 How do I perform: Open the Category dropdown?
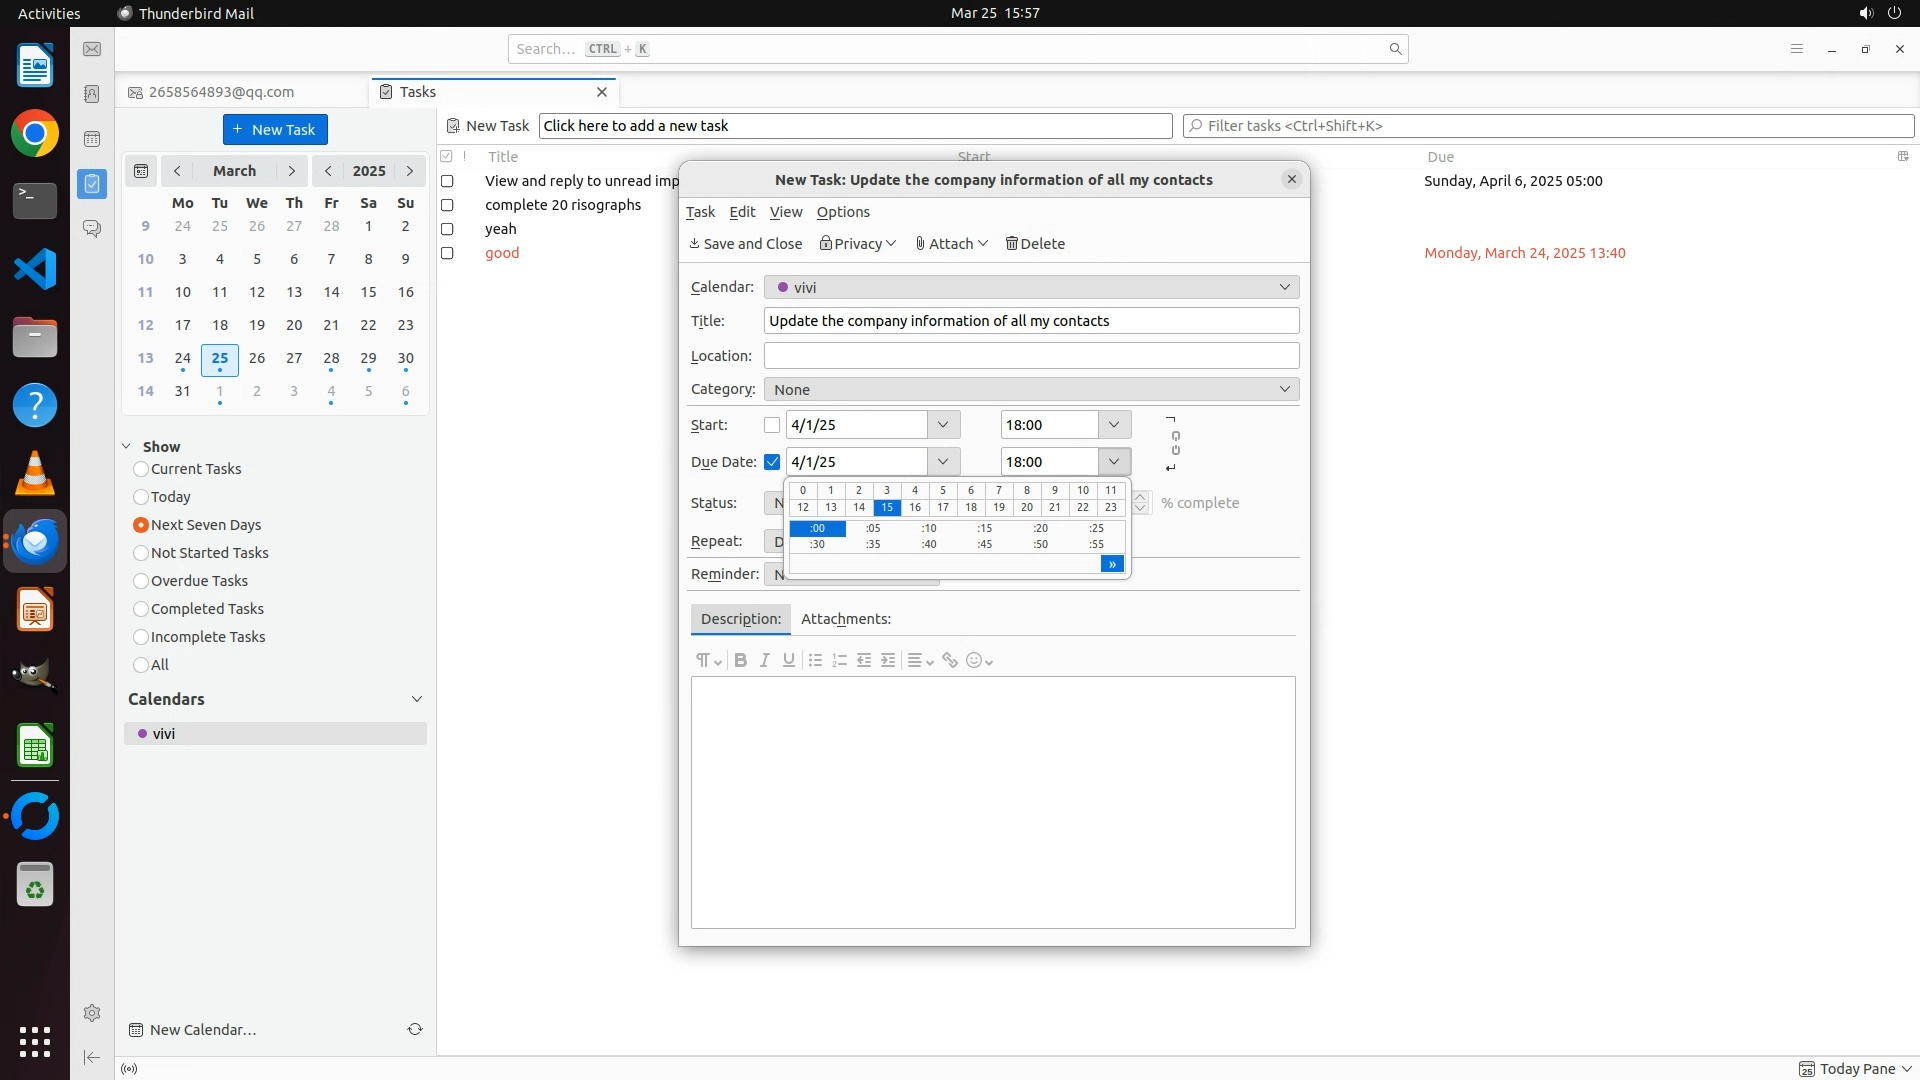1031,389
